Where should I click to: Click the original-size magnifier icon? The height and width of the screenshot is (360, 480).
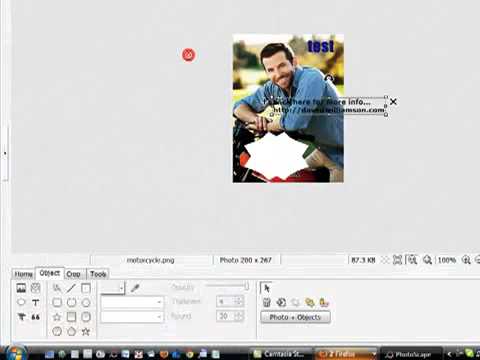click(x=412, y=260)
